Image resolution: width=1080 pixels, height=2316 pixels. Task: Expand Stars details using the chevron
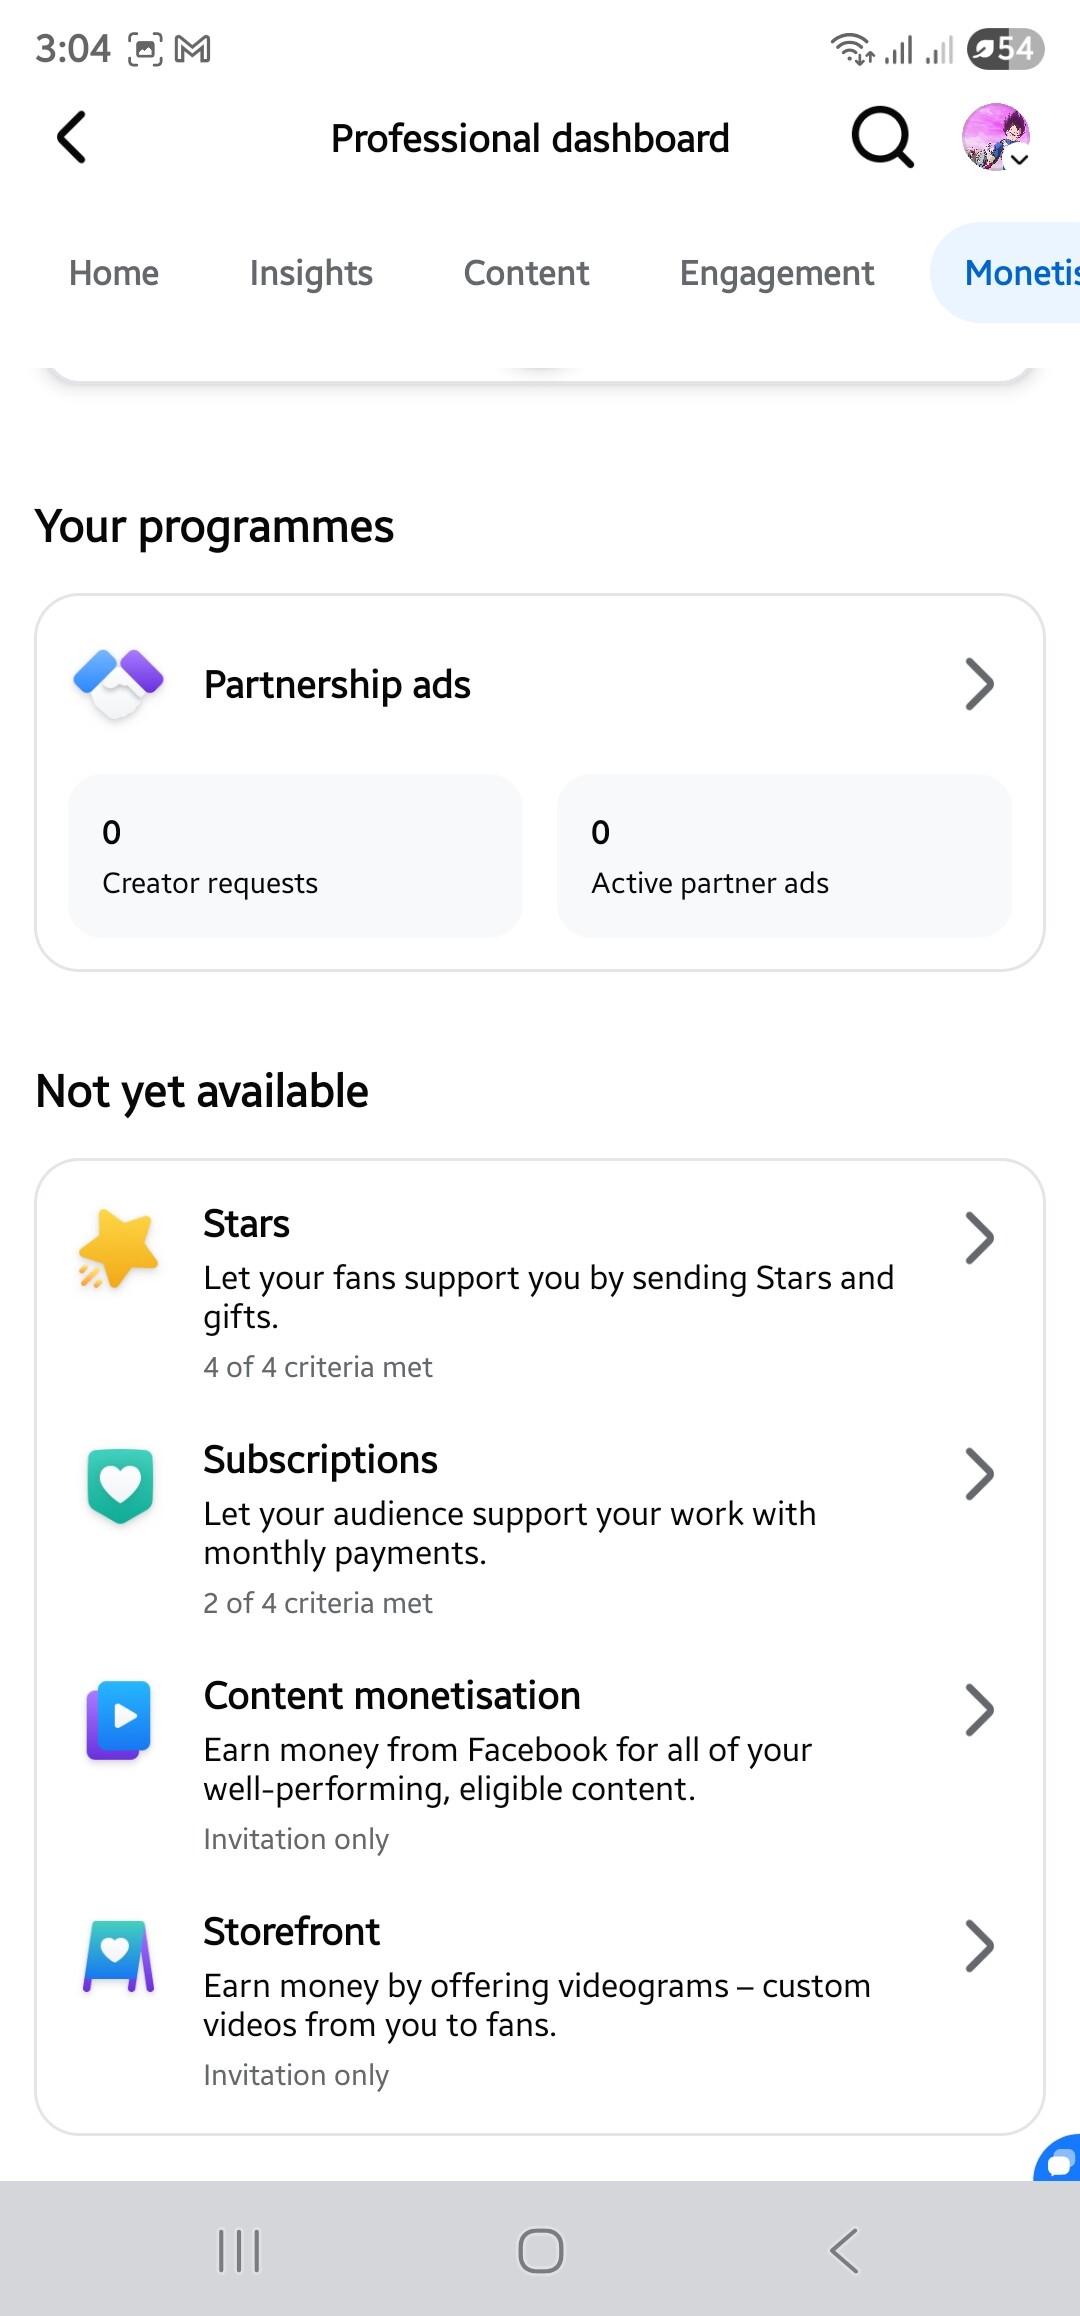click(979, 1238)
